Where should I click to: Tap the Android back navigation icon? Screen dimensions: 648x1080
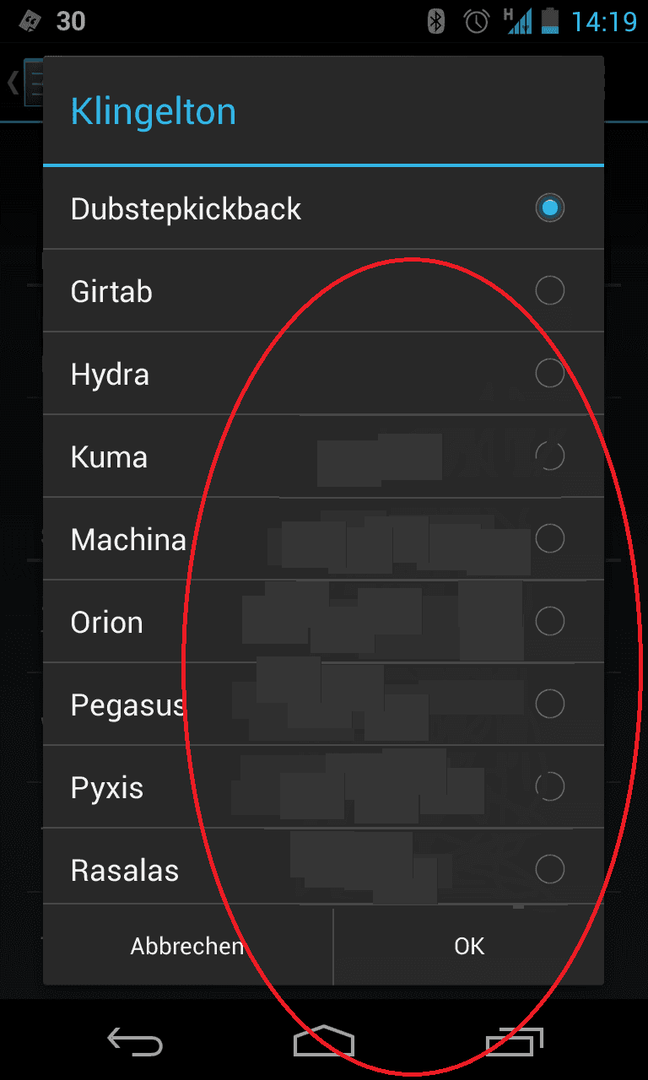[134, 1041]
